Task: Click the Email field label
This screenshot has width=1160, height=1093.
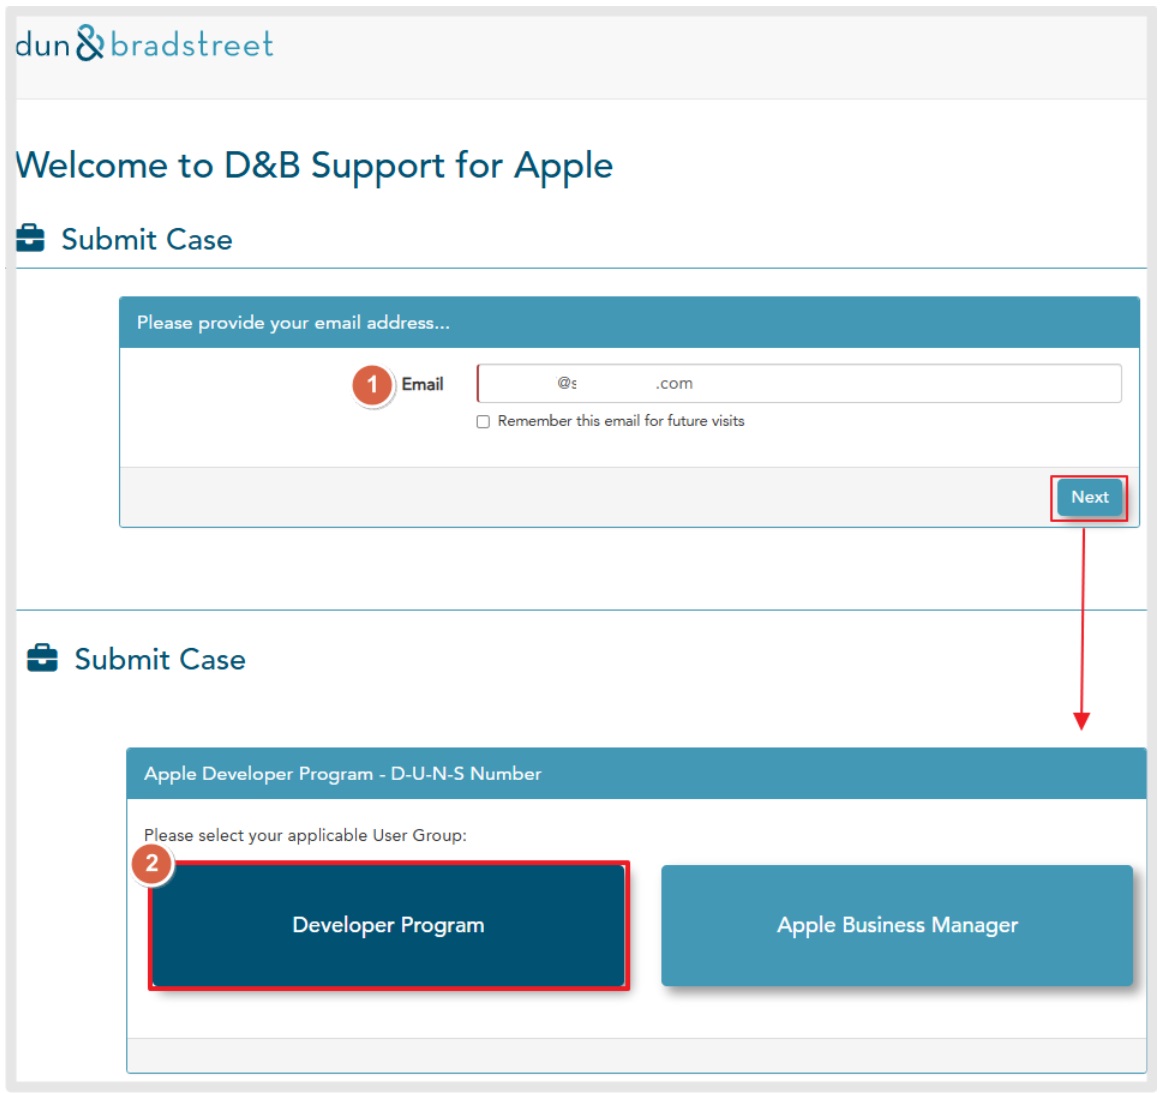Action: [x=422, y=384]
